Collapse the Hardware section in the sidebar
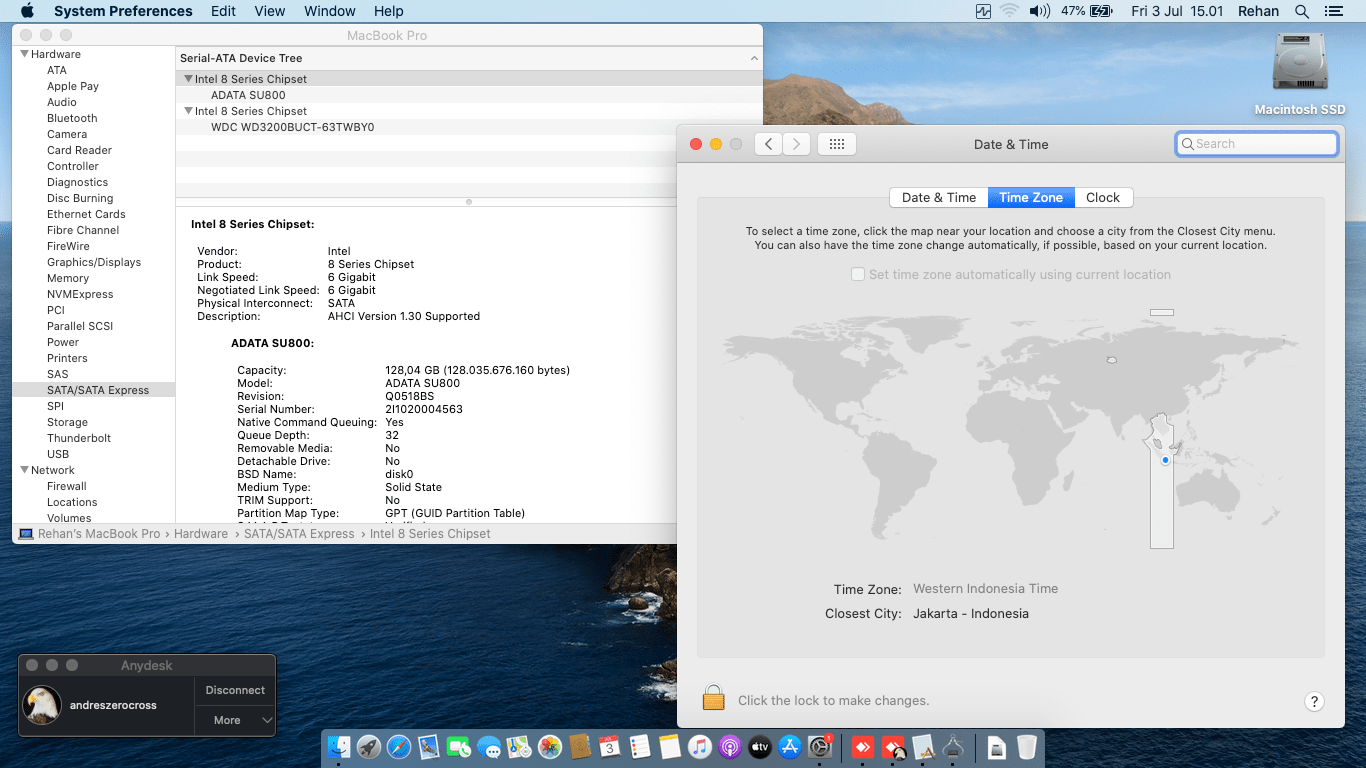Screen dimensions: 1366x768 point(25,54)
